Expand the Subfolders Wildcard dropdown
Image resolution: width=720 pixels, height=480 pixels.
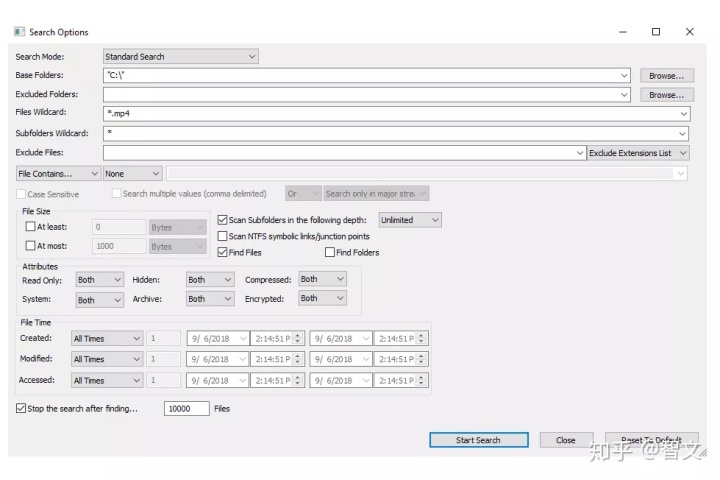point(682,134)
